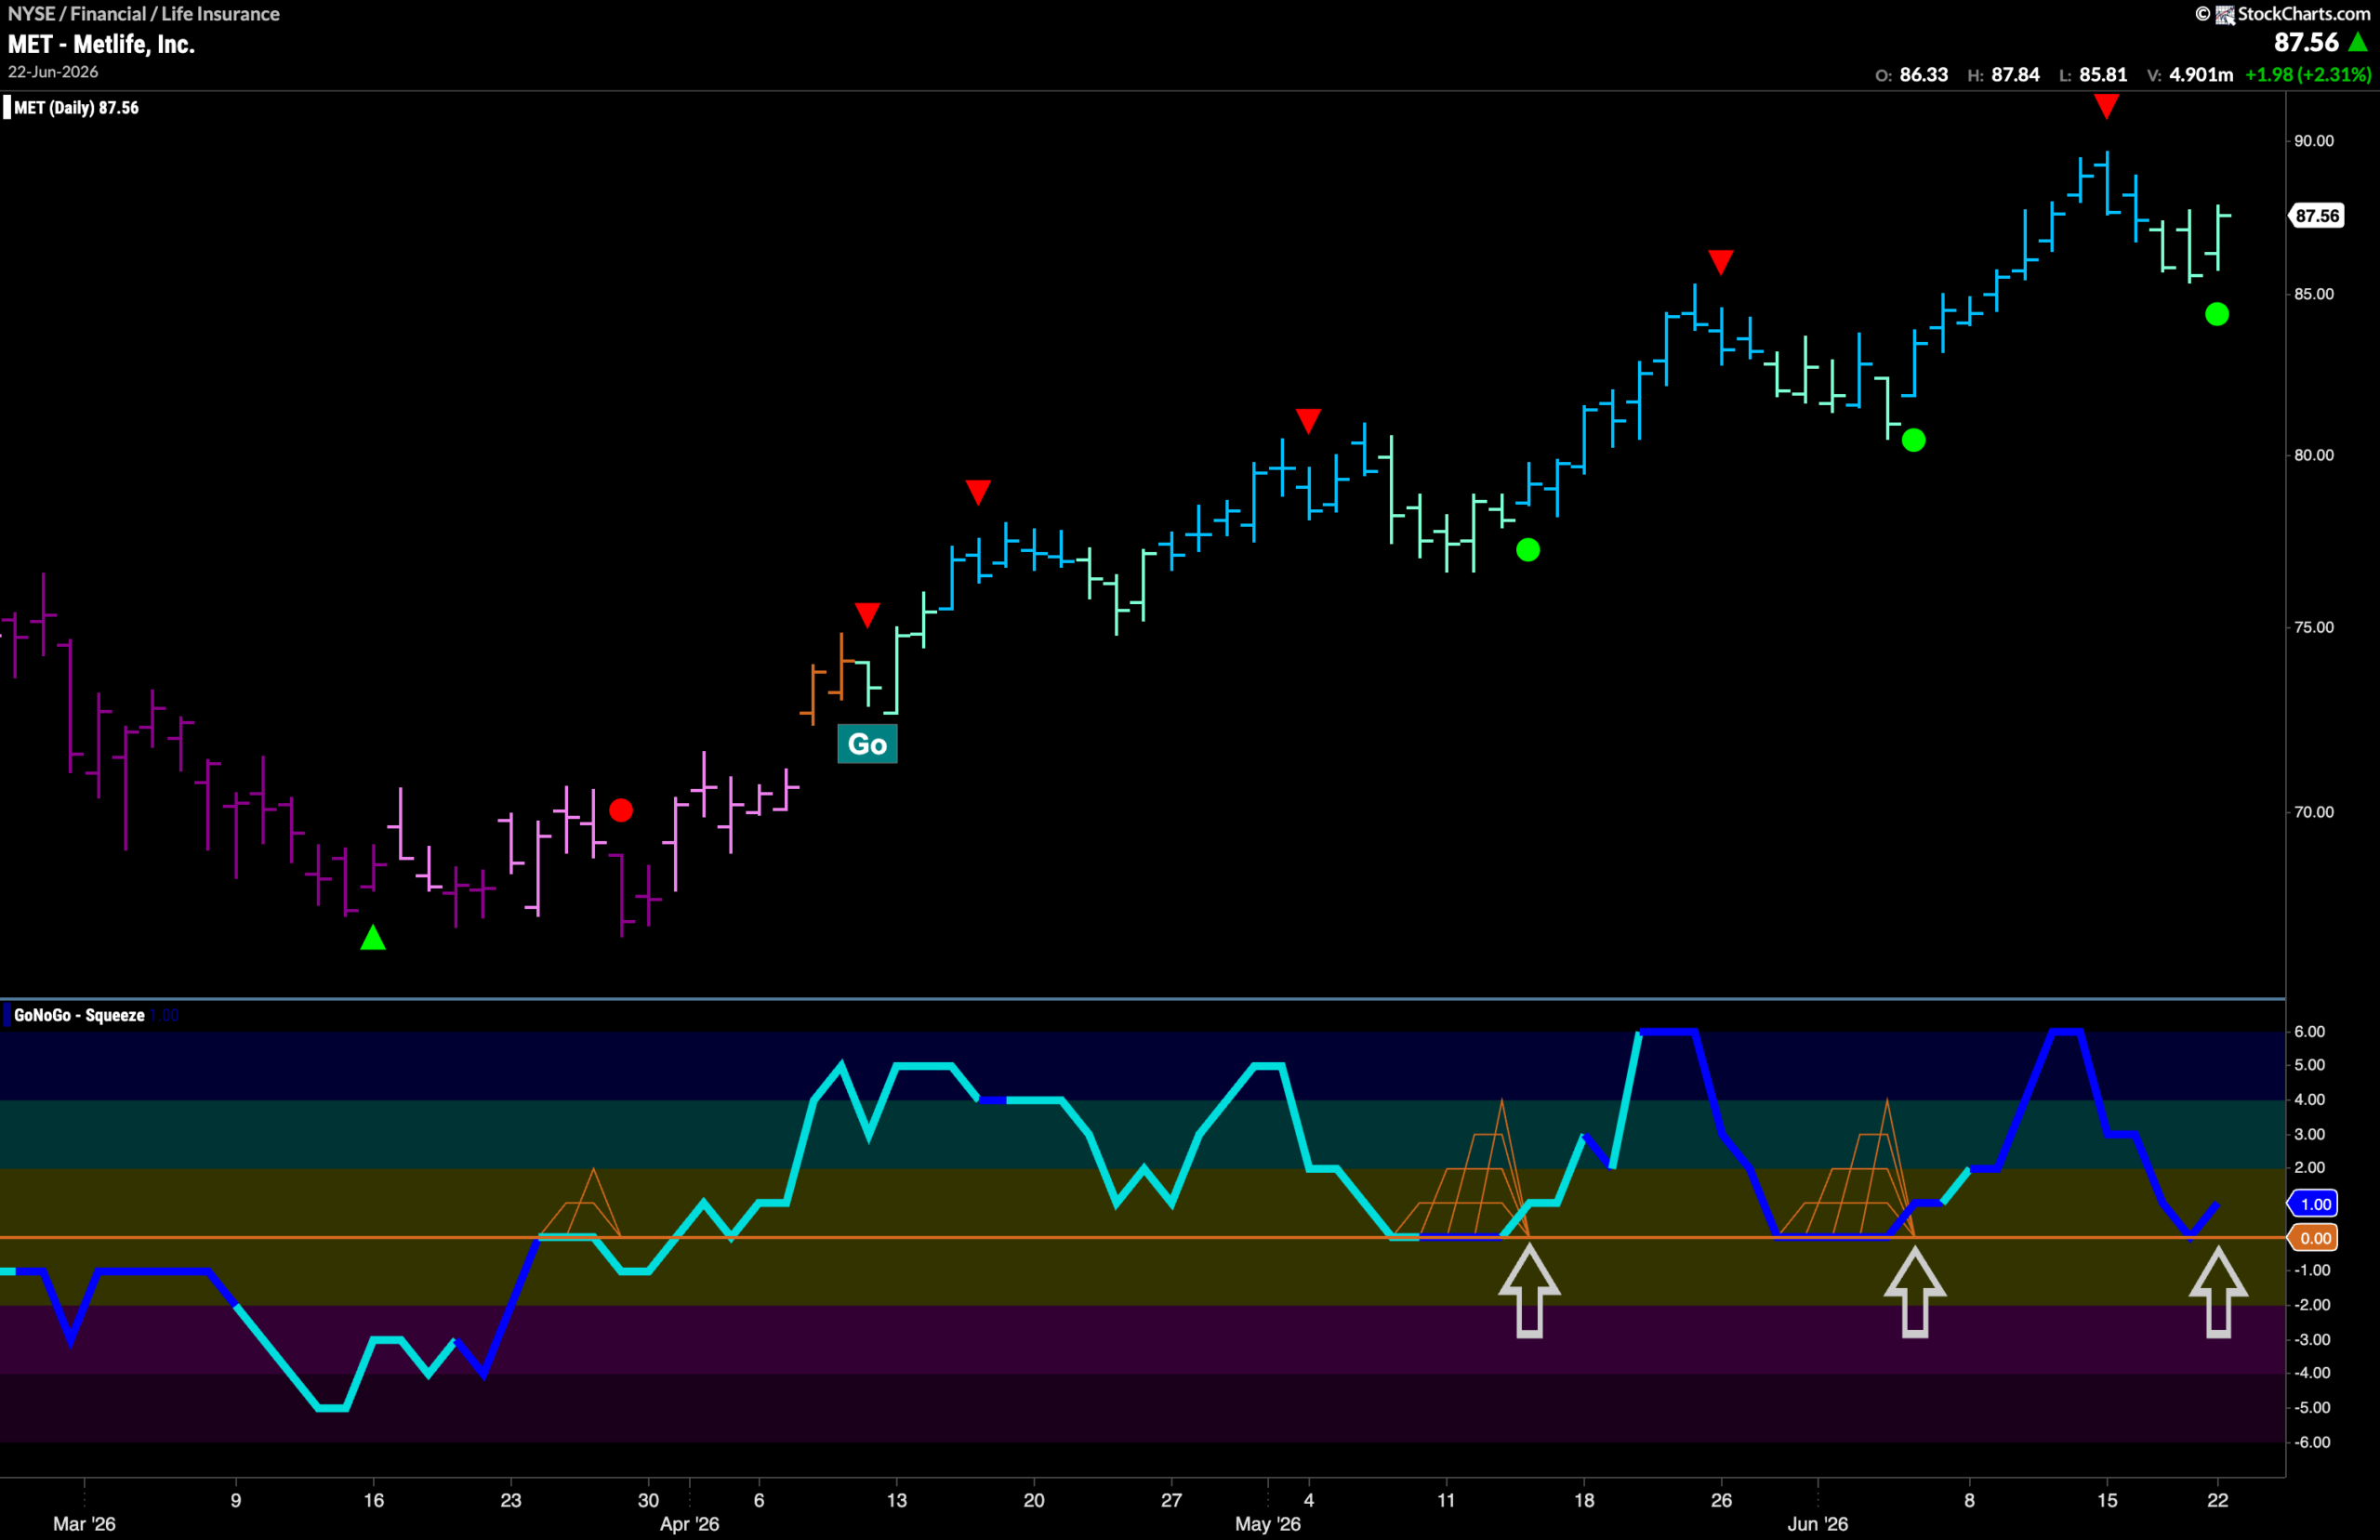Click the green up-arrow beside price 87.56
Screen dimensions: 2380x1540
2358,42
